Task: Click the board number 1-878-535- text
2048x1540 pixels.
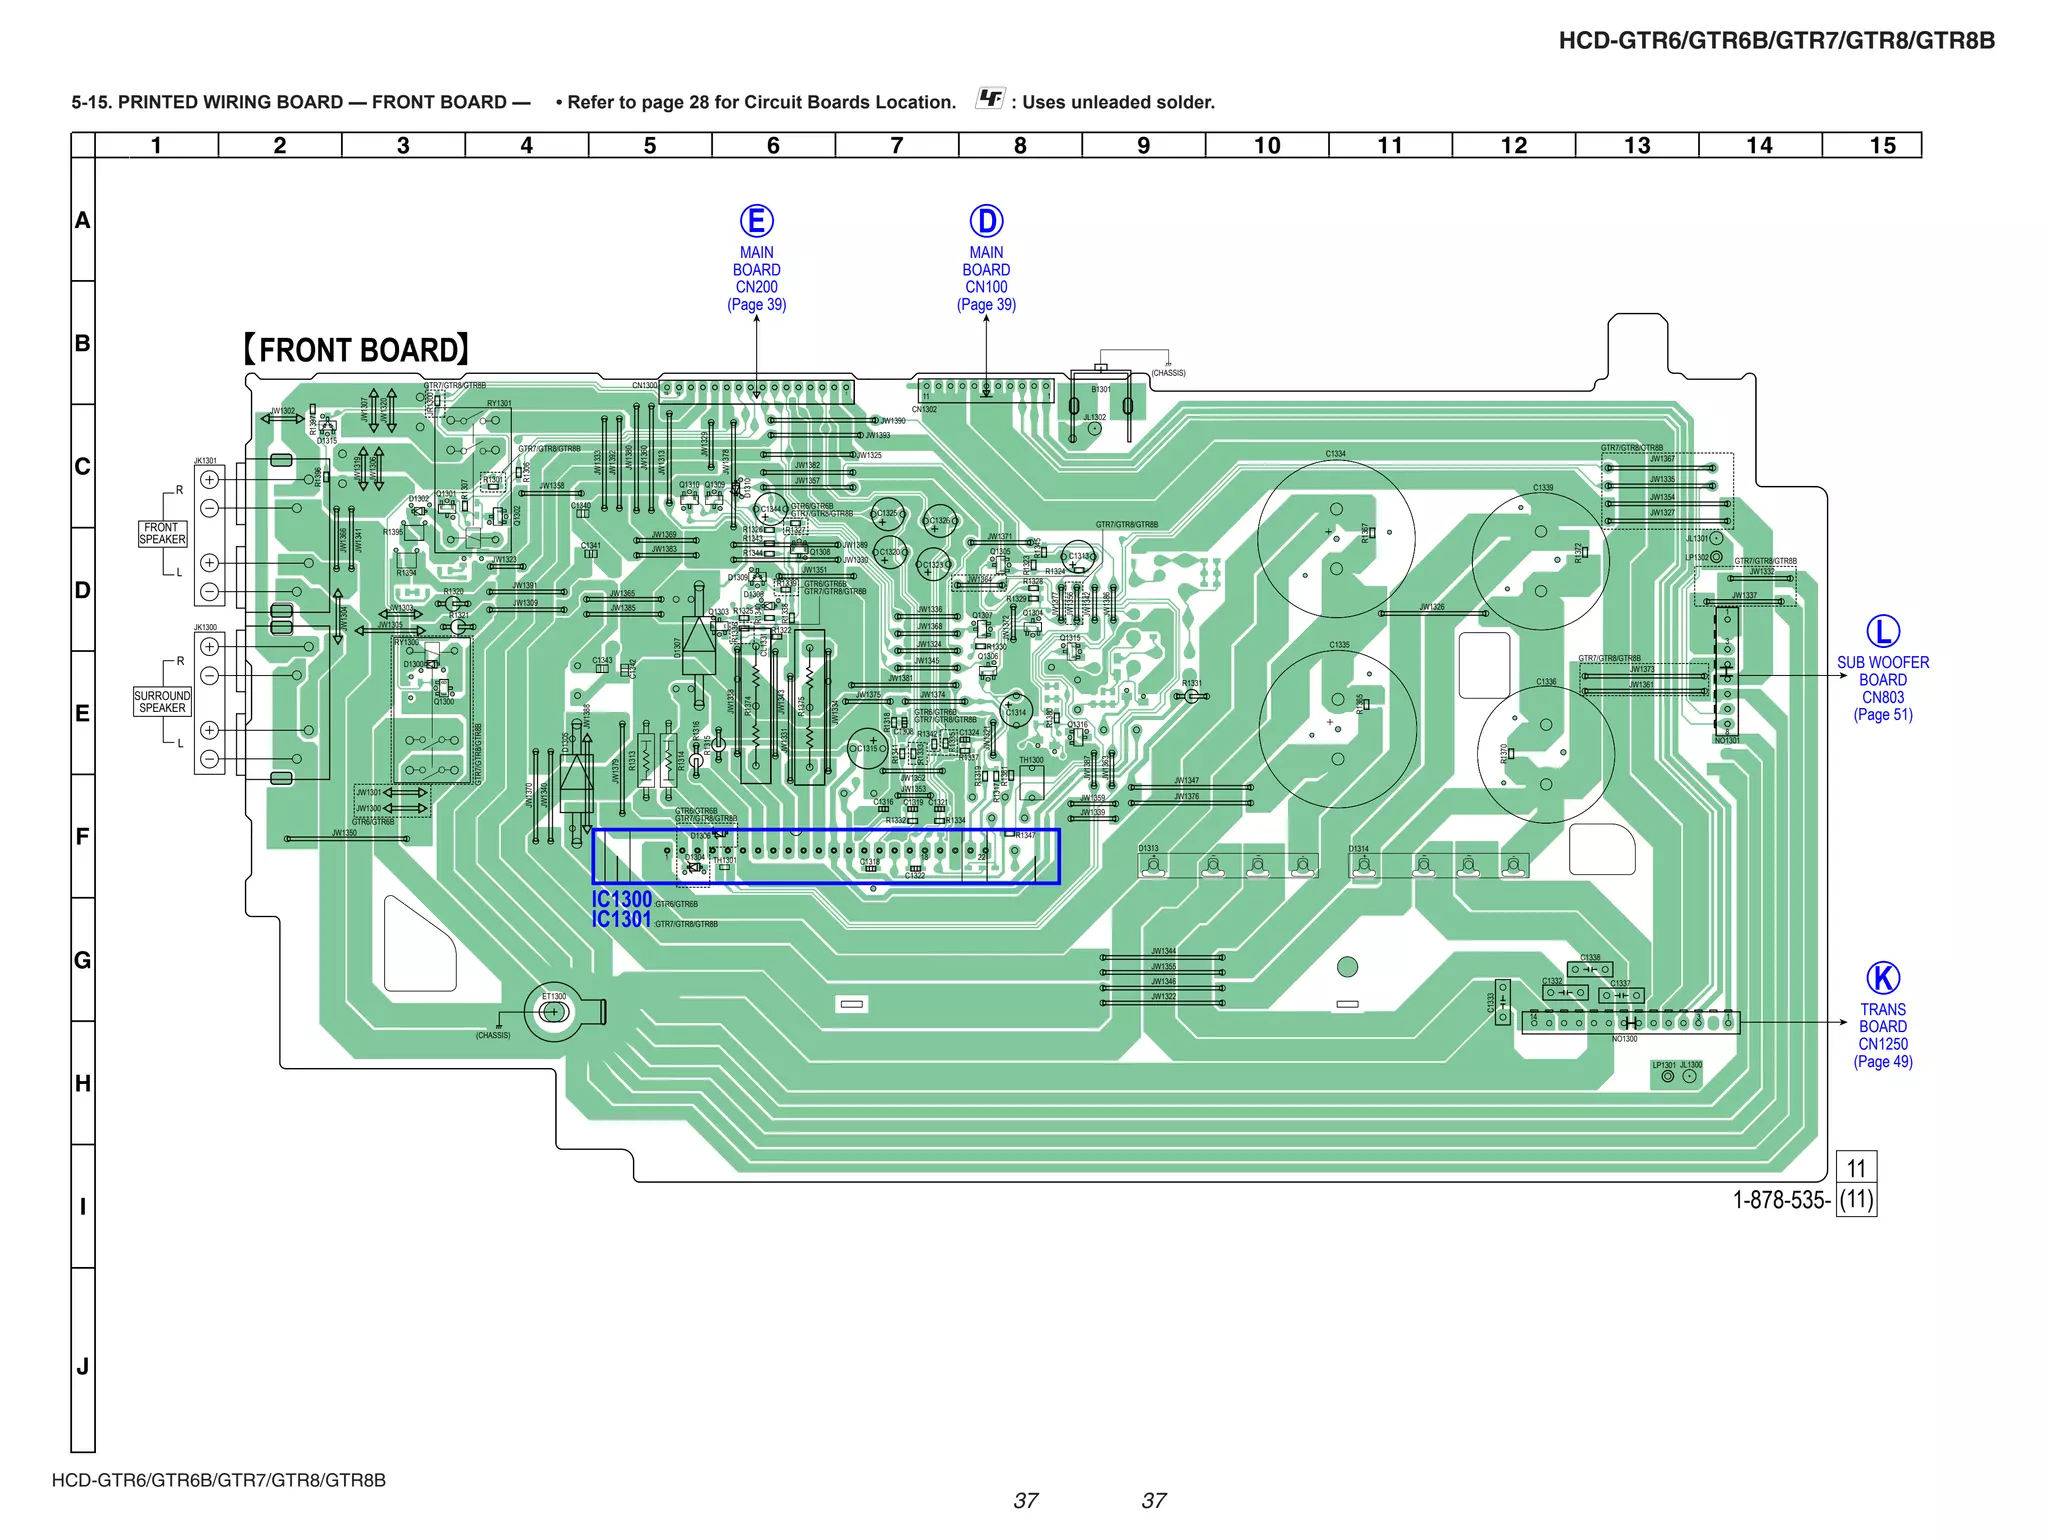Action: tap(1782, 1200)
